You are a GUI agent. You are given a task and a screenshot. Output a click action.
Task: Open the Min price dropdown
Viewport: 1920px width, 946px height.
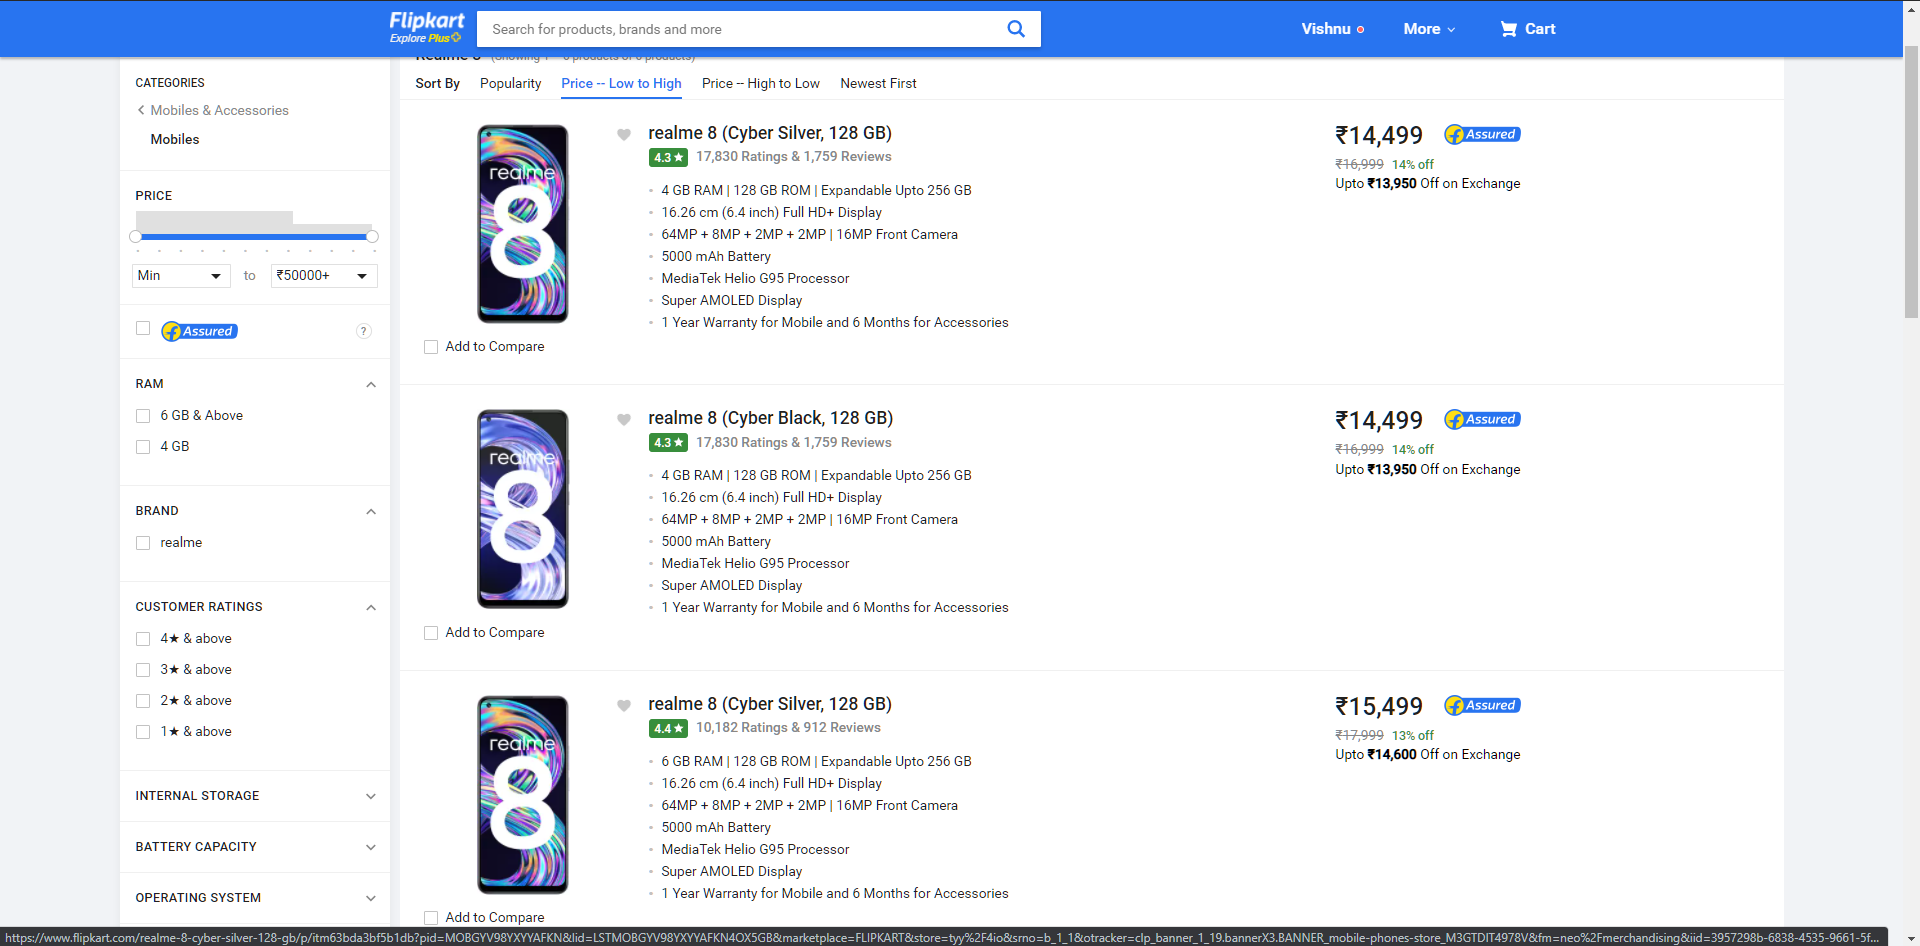point(181,275)
